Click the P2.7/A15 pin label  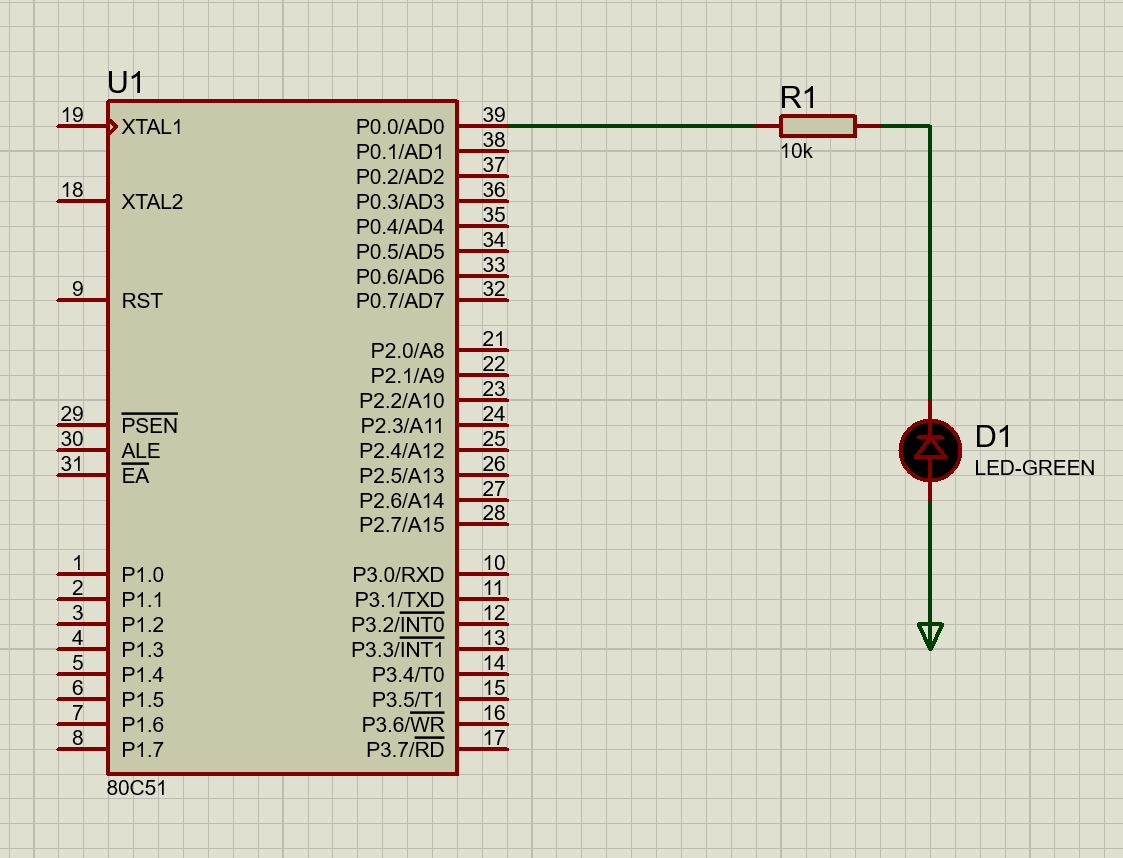[401, 525]
